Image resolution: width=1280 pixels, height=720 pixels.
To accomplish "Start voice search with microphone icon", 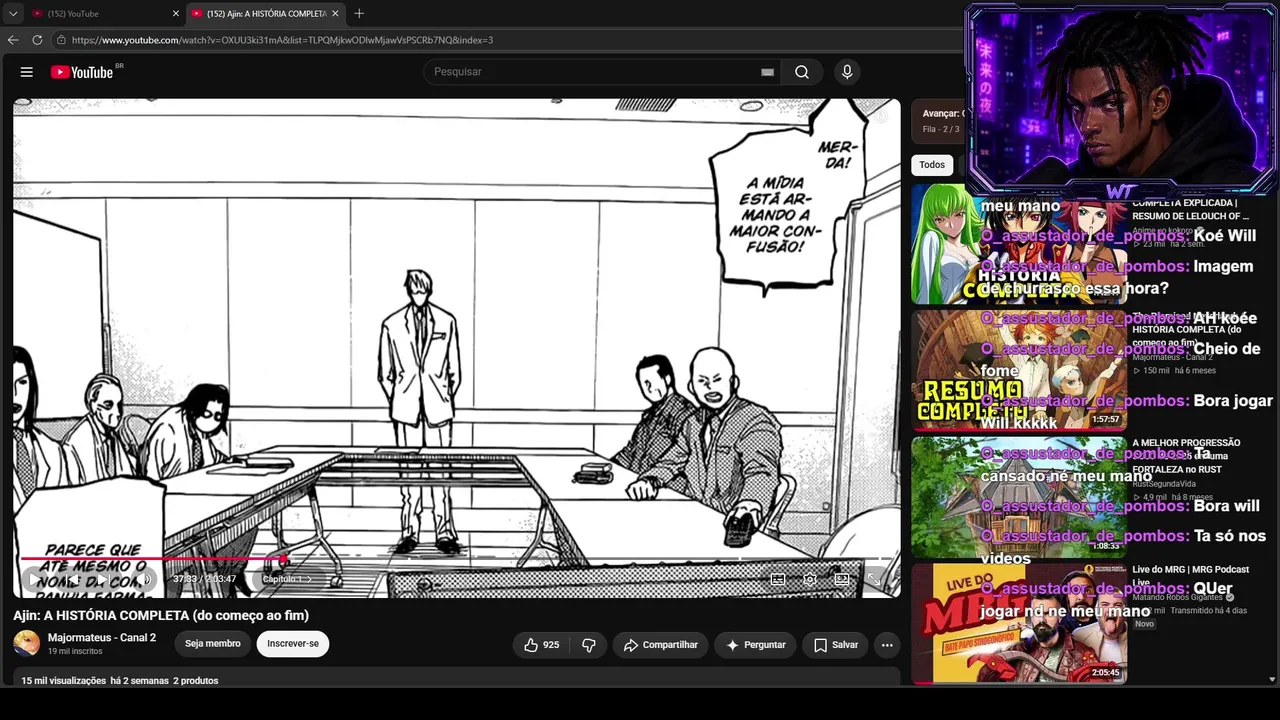I will [x=847, y=72].
